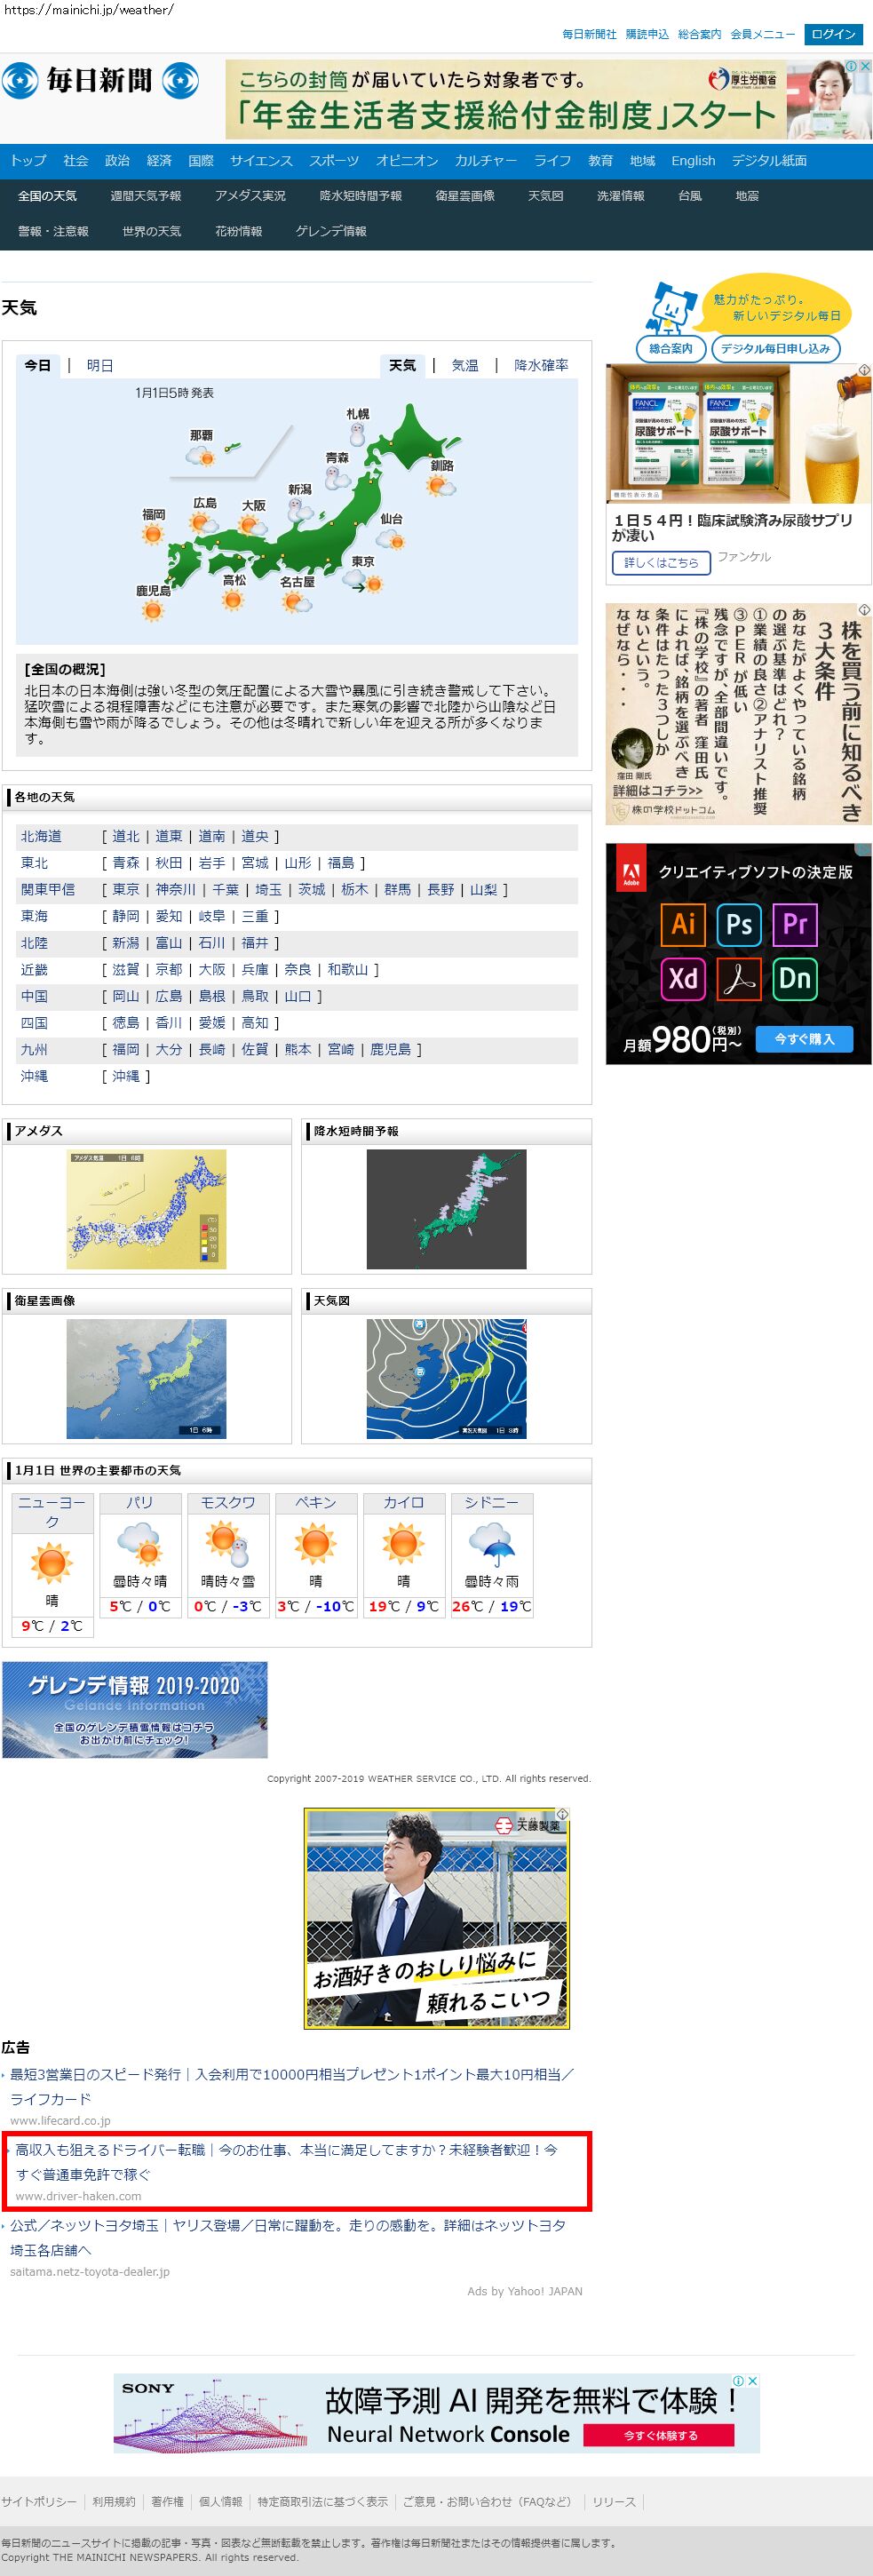The width and height of the screenshot is (873, 2576).
Task: Open the 天気図 weather chart thumbnail
Action: click(446, 1378)
